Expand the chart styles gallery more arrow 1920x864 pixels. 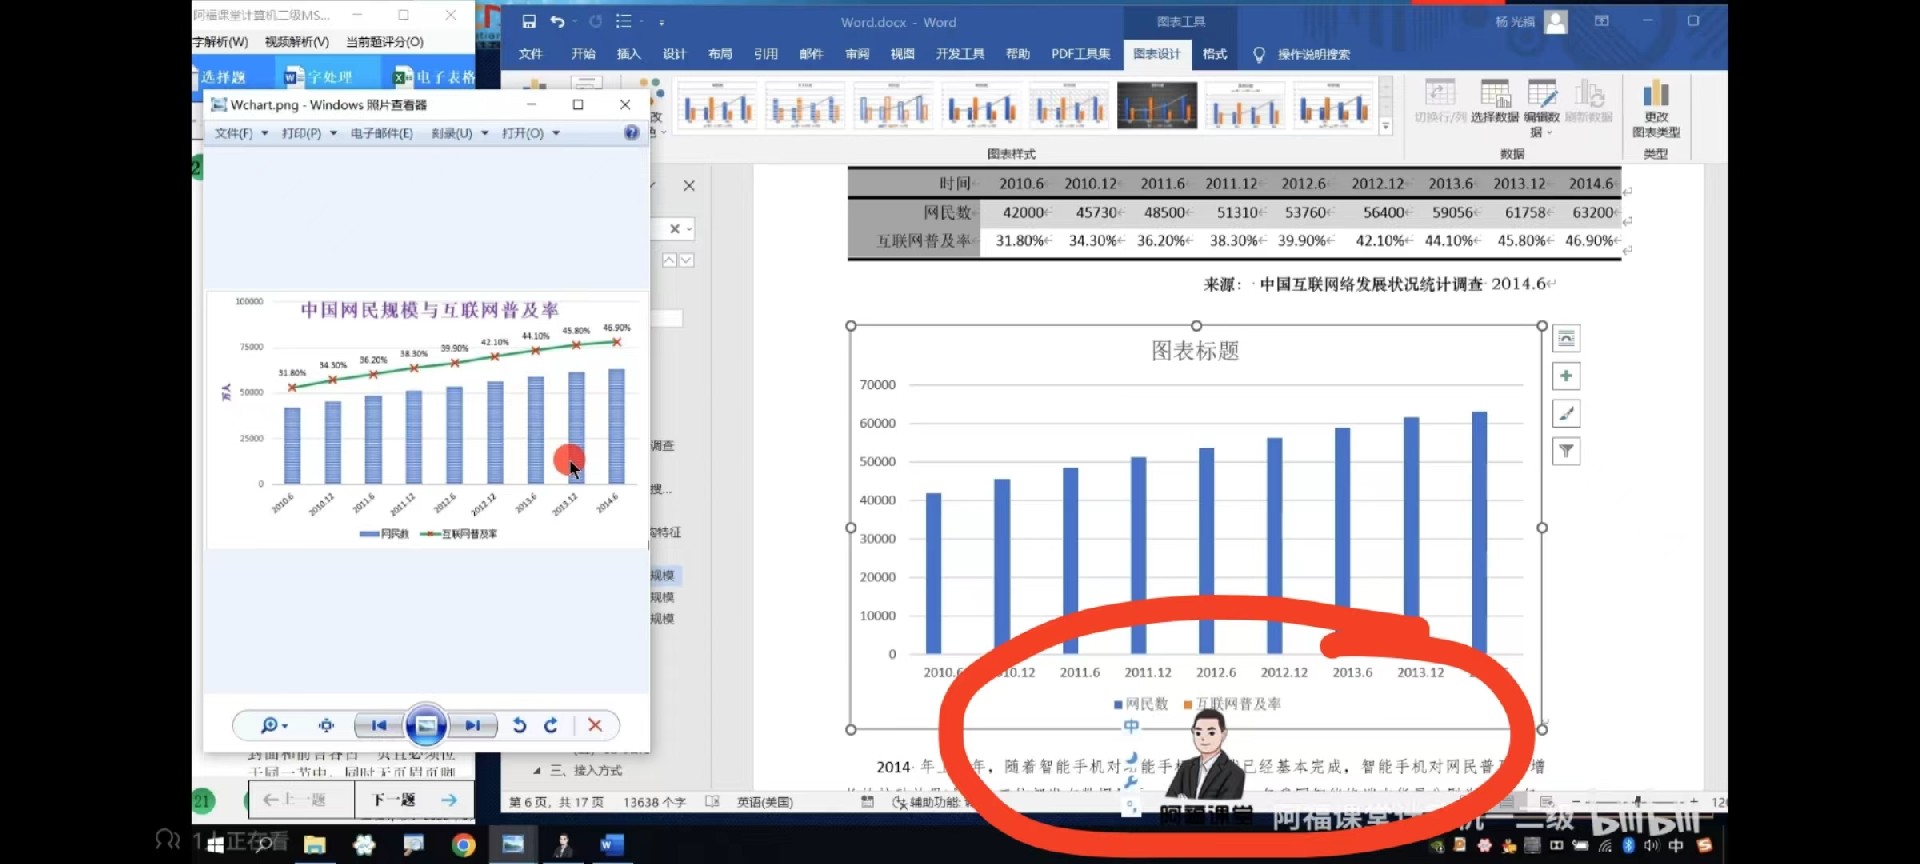pyautogui.click(x=1386, y=127)
